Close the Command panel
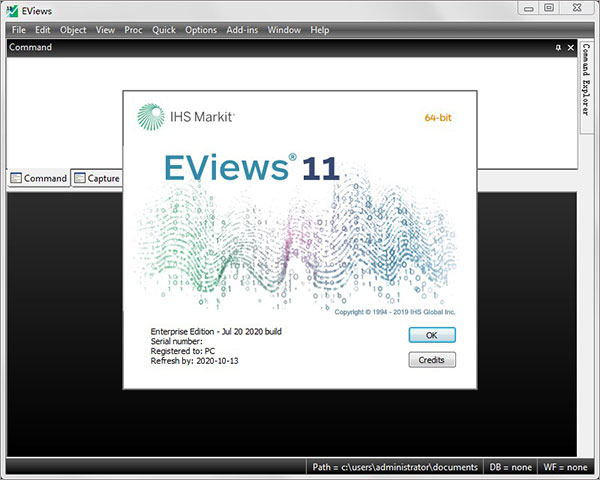 click(x=571, y=47)
